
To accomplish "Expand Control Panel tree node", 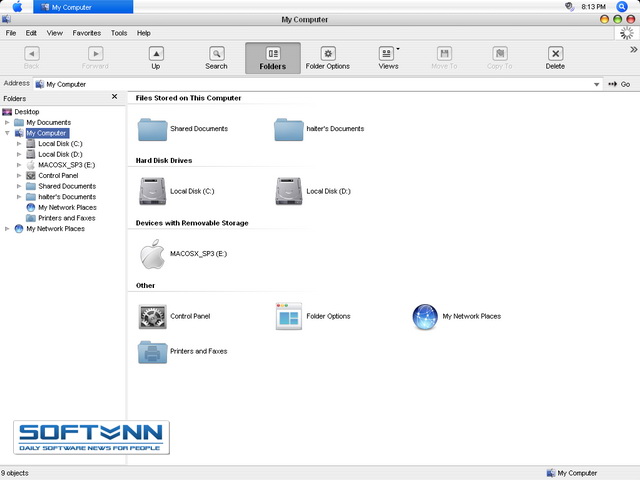I will point(19,176).
